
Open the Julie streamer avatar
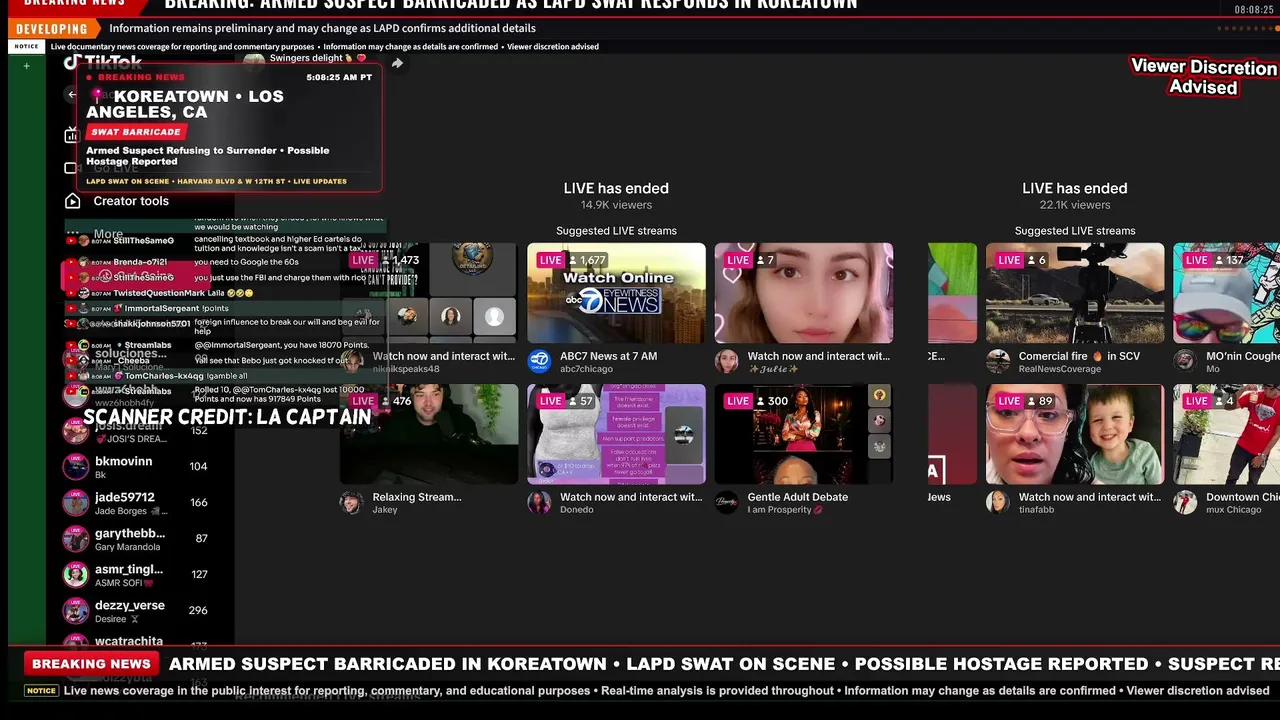click(x=727, y=362)
